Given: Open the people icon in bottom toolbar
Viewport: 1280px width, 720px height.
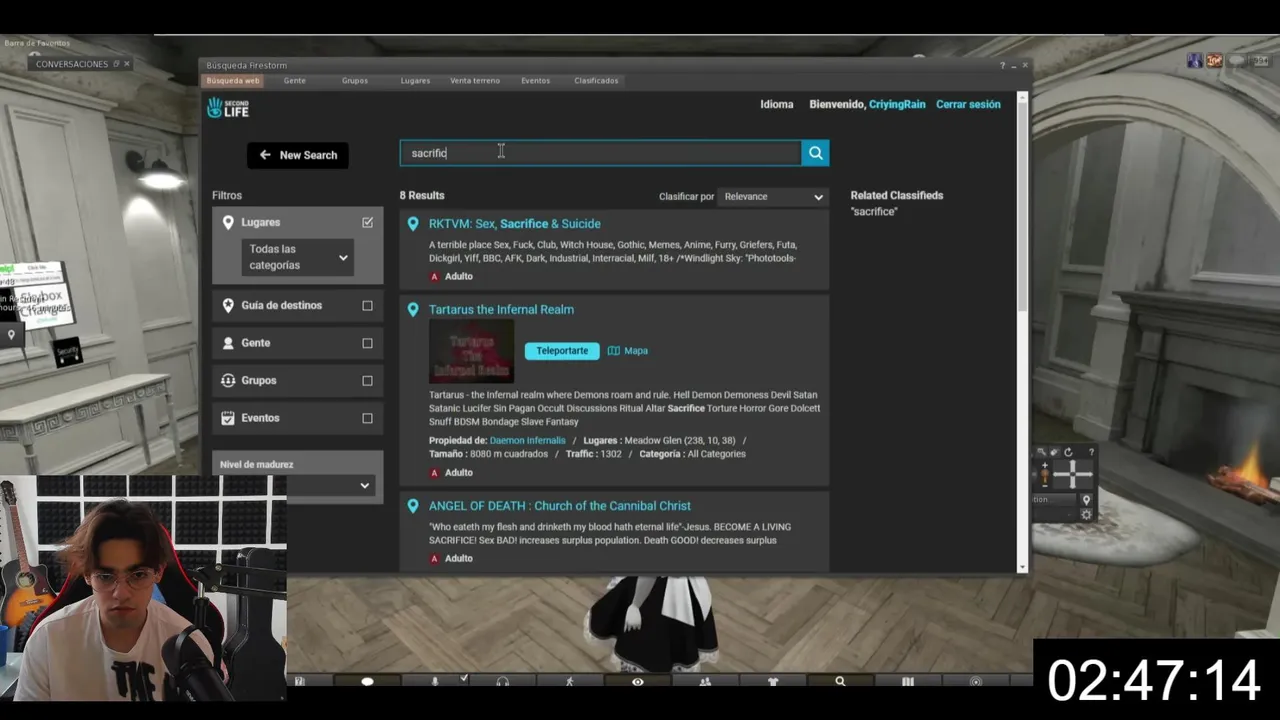Looking at the screenshot, I should [x=705, y=682].
